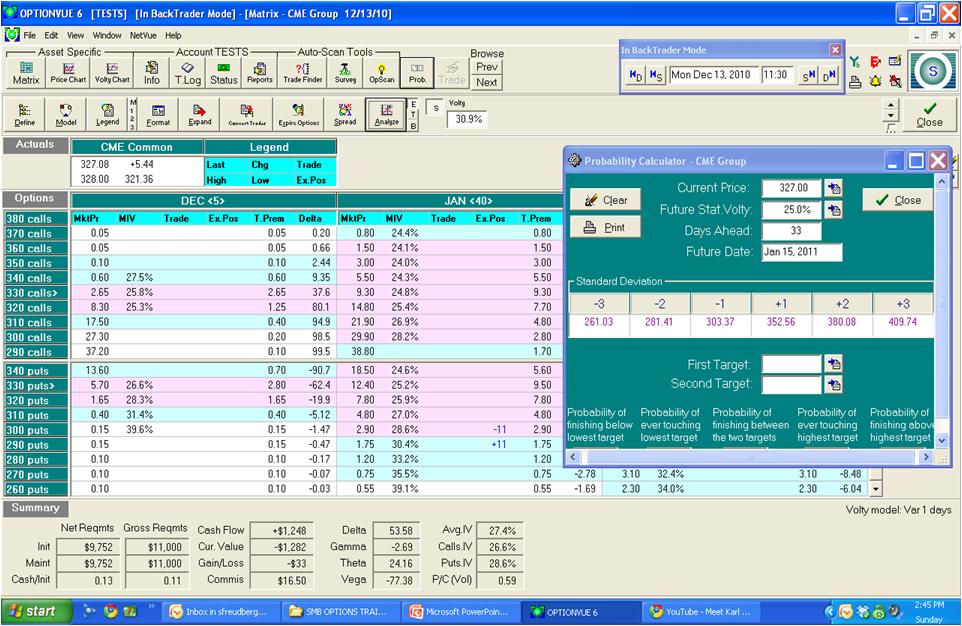Click the Analyze toolbar button
962x626 pixels.
(x=387, y=115)
